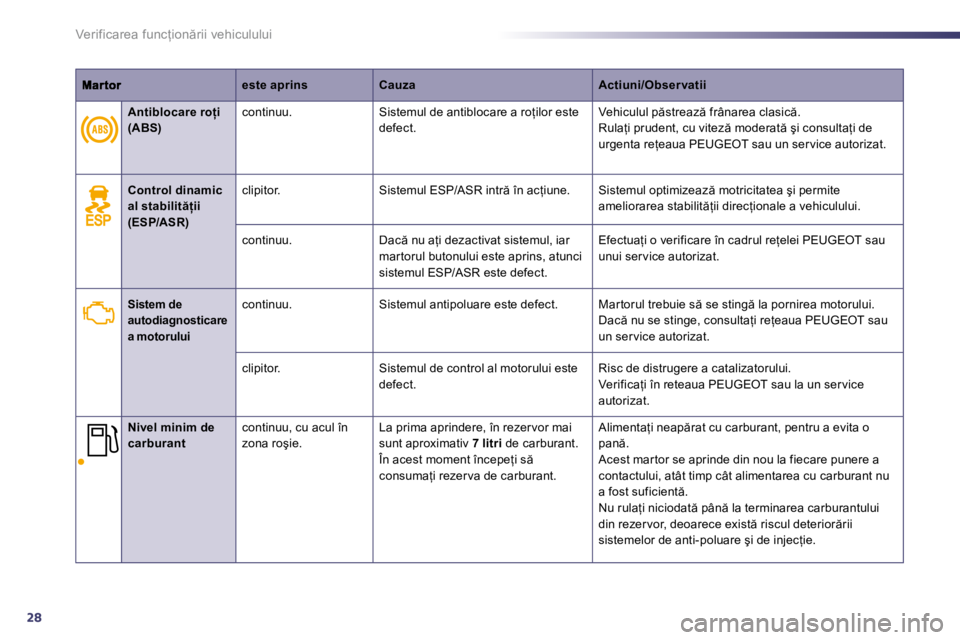The height and width of the screenshot is (640, 960).
Task: Click 'clipitor.' in the ESP/ASR row
Action: click(261, 190)
